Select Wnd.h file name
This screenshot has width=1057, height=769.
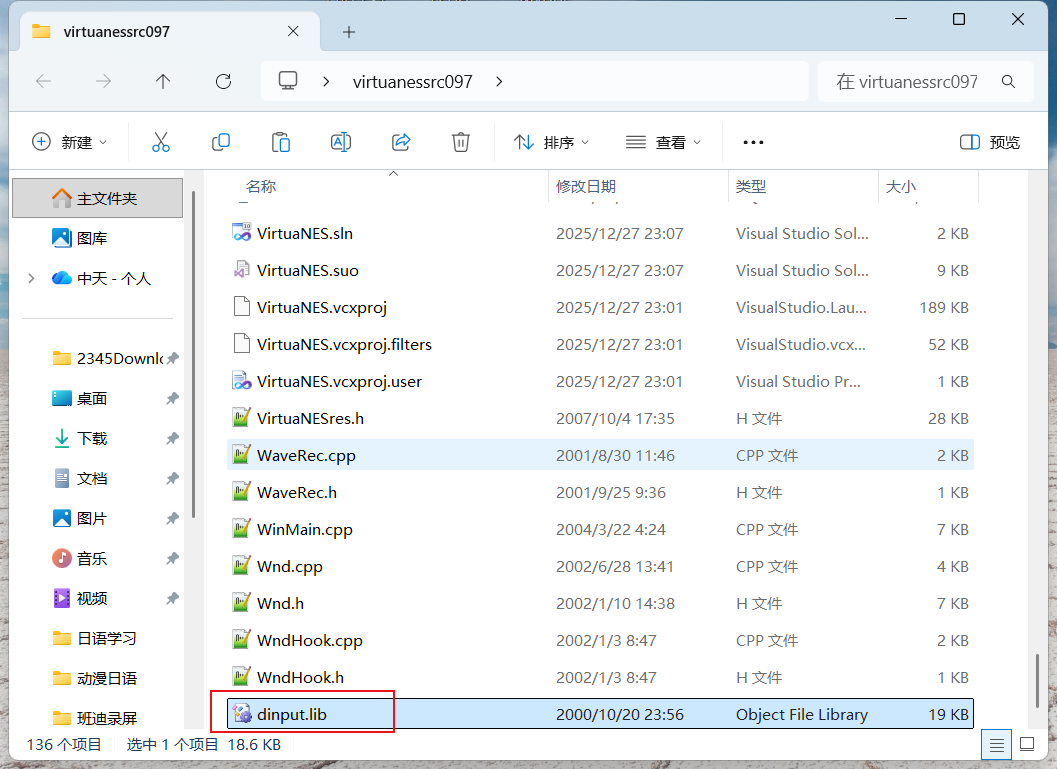click(280, 603)
